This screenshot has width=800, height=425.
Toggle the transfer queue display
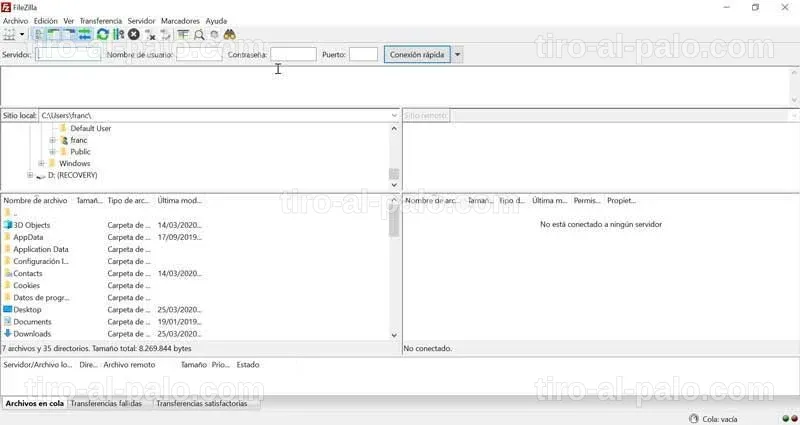84,35
